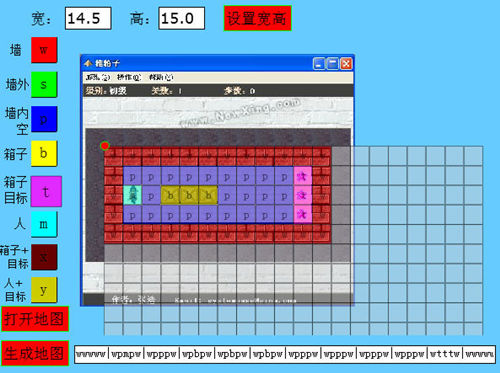Choose the blue inner-floor tile 'p'
The height and width of the screenshot is (373, 500).
coord(44,119)
